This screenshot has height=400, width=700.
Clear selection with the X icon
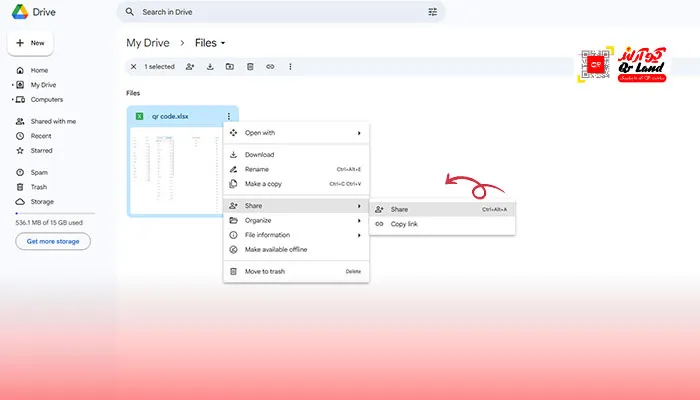(134, 67)
